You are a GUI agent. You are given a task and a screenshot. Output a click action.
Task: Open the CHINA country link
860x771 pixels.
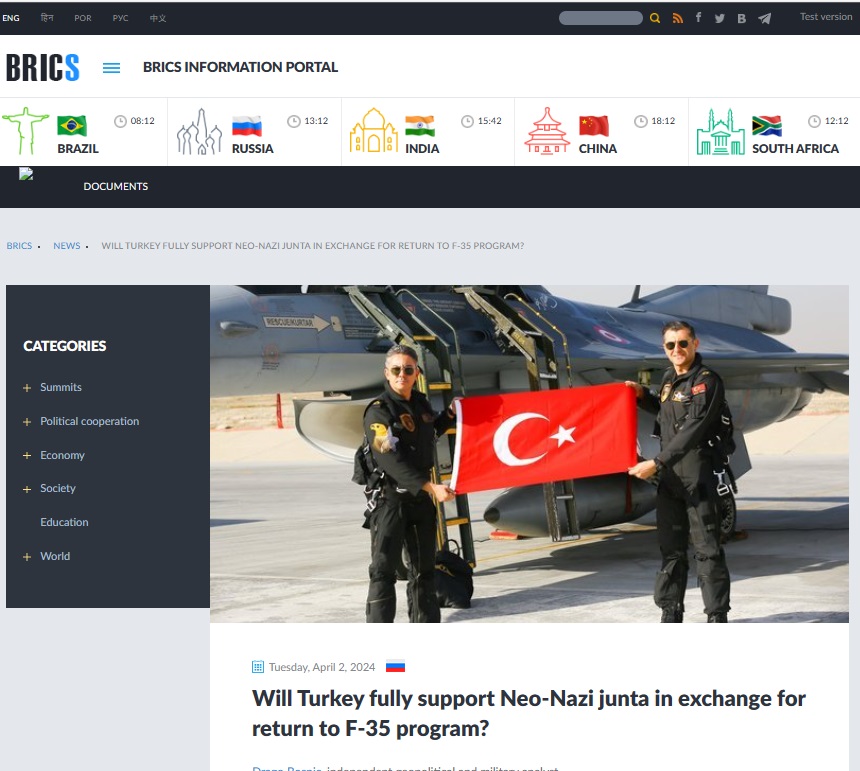598,149
